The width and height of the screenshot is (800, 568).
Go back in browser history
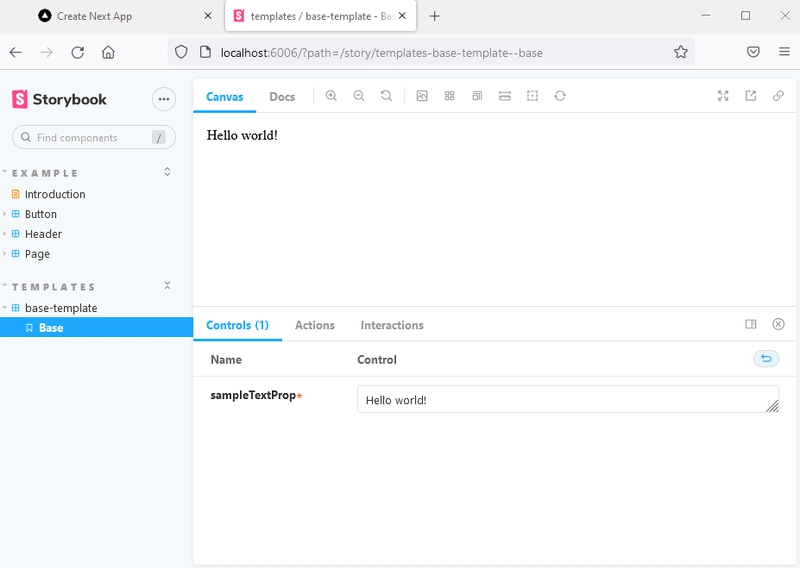[x=16, y=52]
